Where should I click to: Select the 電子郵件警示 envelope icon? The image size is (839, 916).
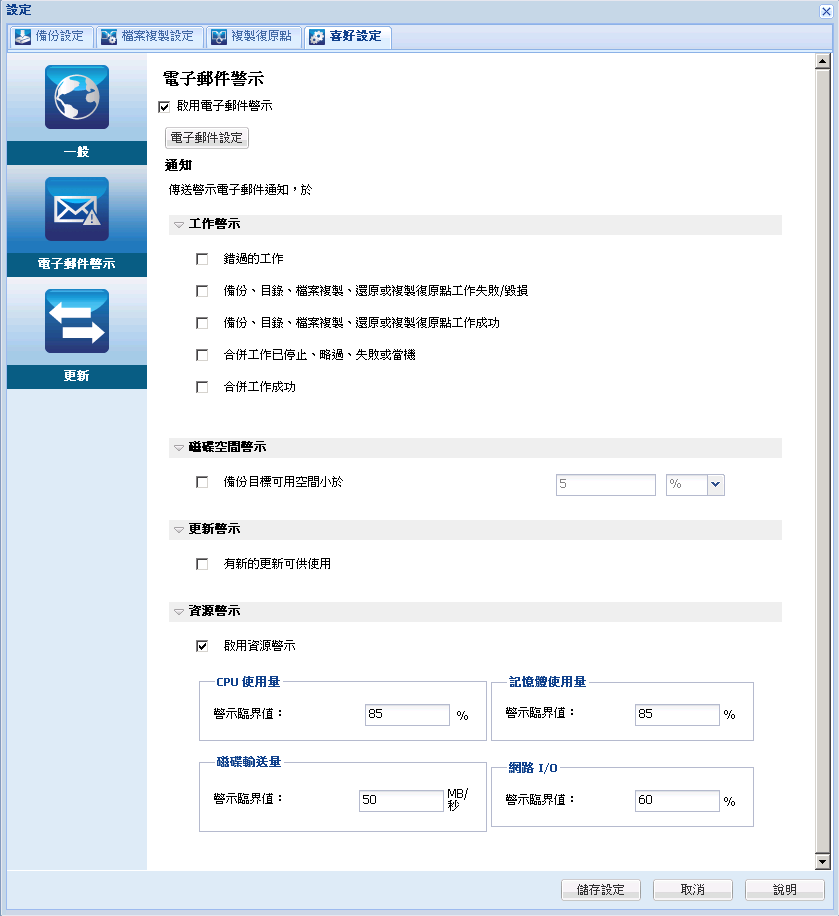[x=77, y=209]
